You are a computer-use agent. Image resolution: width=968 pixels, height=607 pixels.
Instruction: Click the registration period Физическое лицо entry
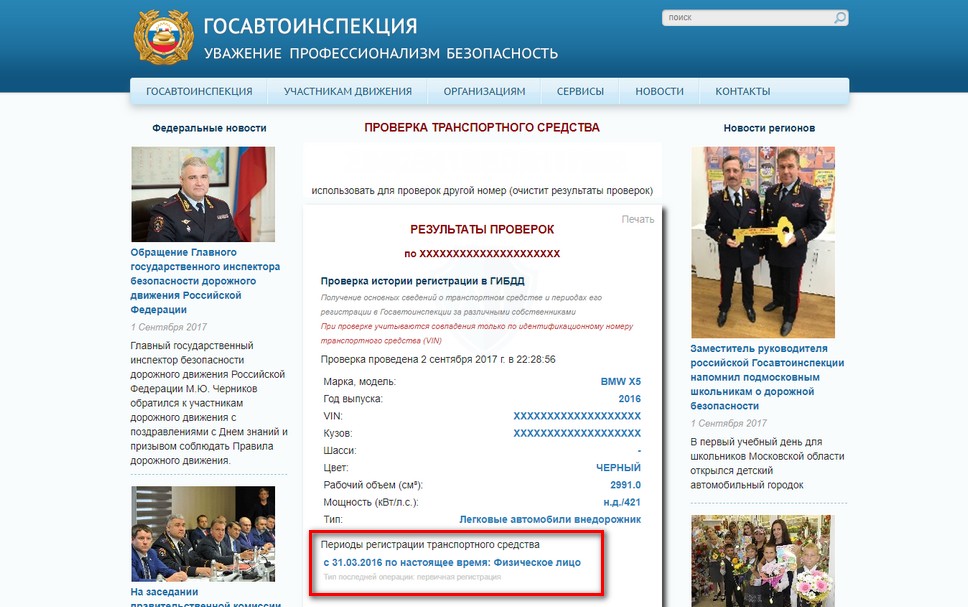452,563
